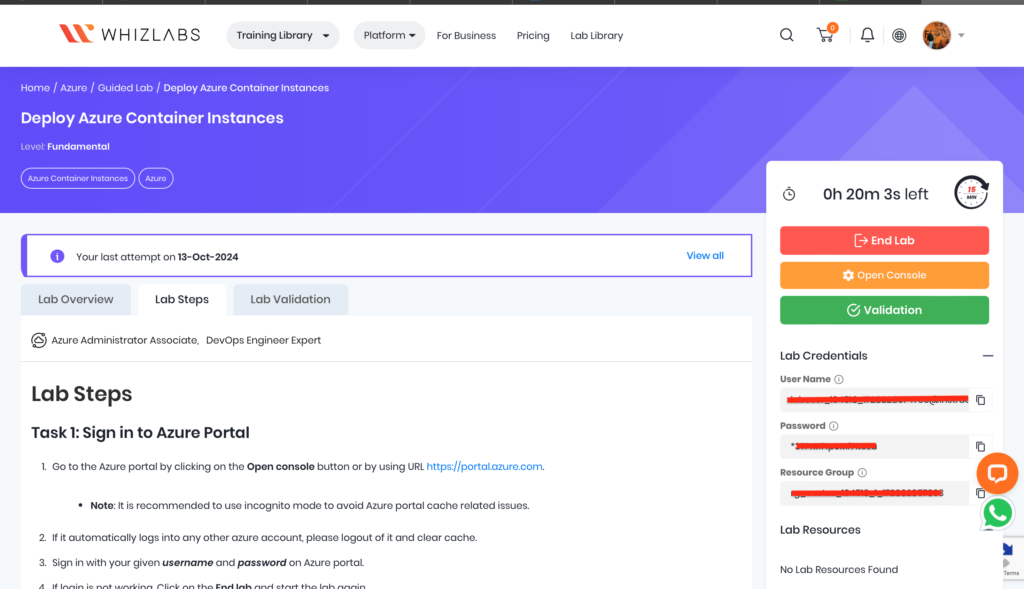The width and height of the screenshot is (1024, 589).
Task: Click Task 1: Sign in to Azure Portal heading
Action: click(x=140, y=432)
